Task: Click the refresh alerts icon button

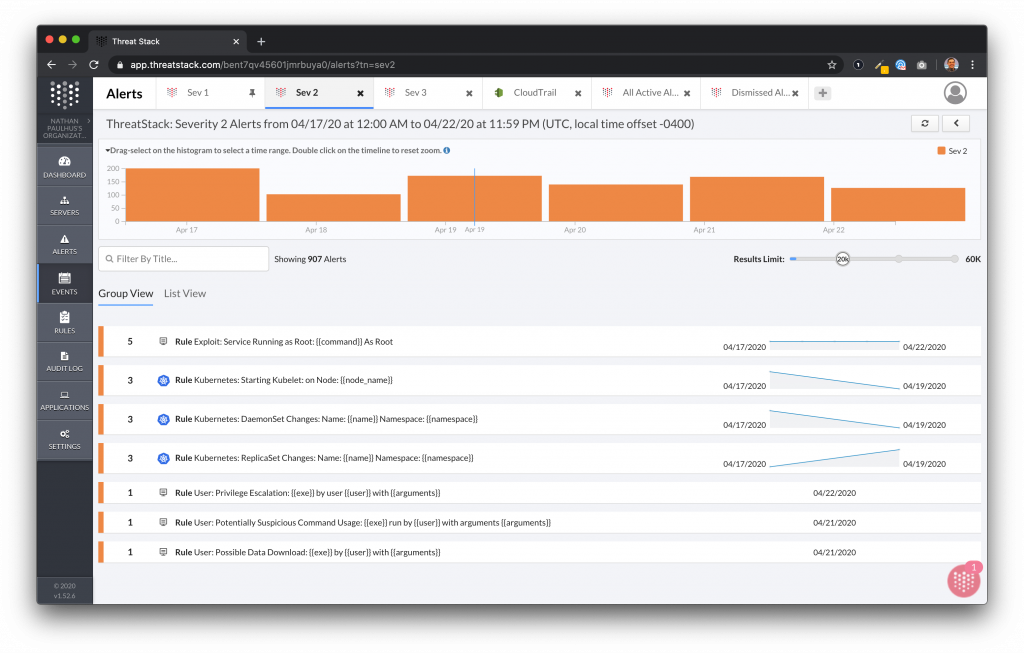Action: [x=925, y=123]
